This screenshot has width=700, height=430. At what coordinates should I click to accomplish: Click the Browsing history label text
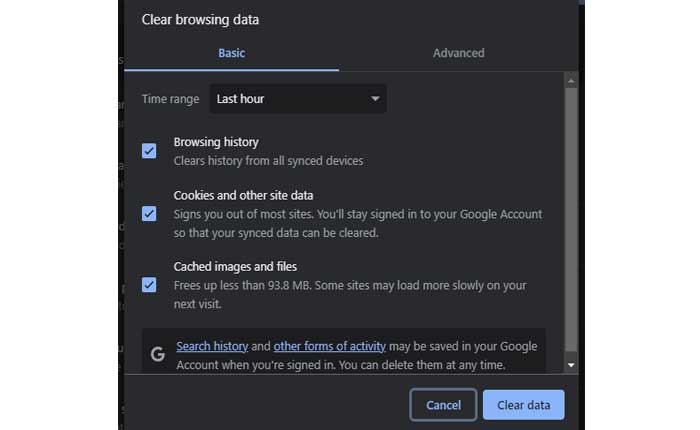click(216, 142)
